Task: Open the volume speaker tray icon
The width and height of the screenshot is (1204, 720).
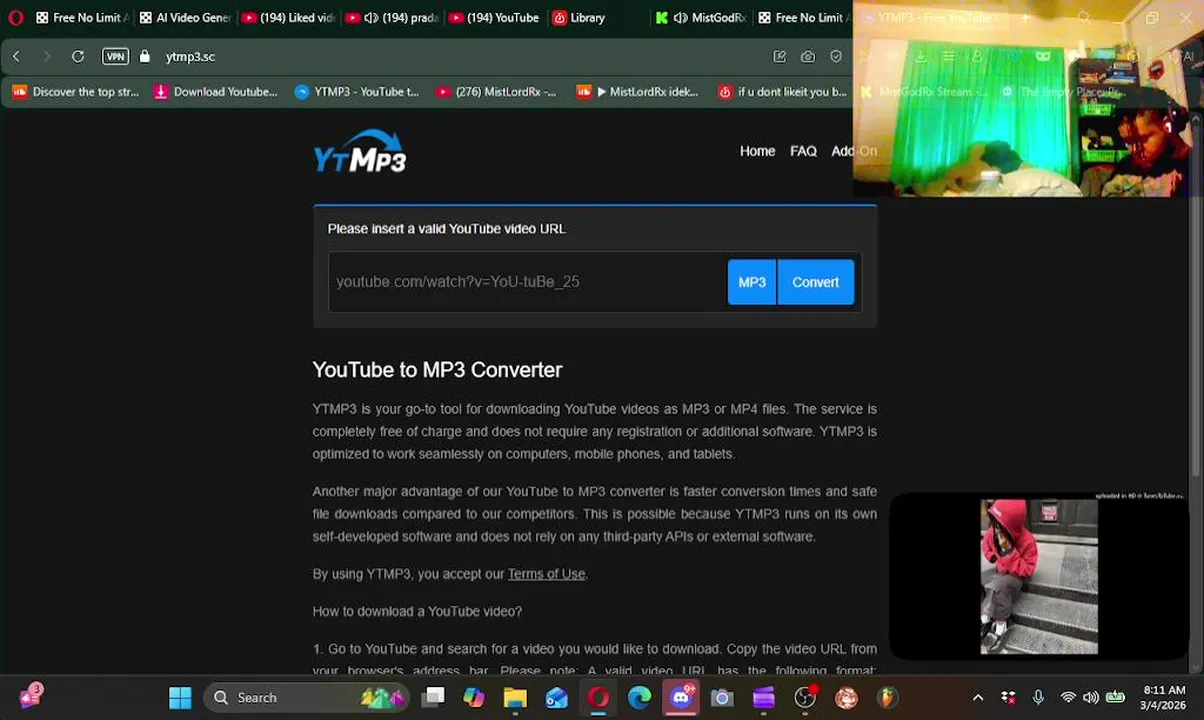Action: [x=1090, y=698]
